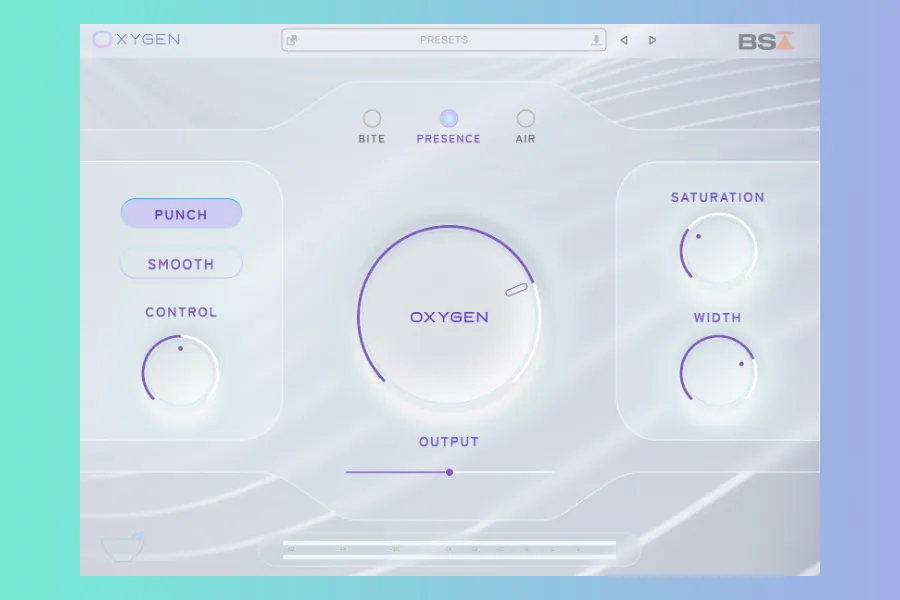Select the Presence mode radio button
900x600 pixels.
click(449, 118)
